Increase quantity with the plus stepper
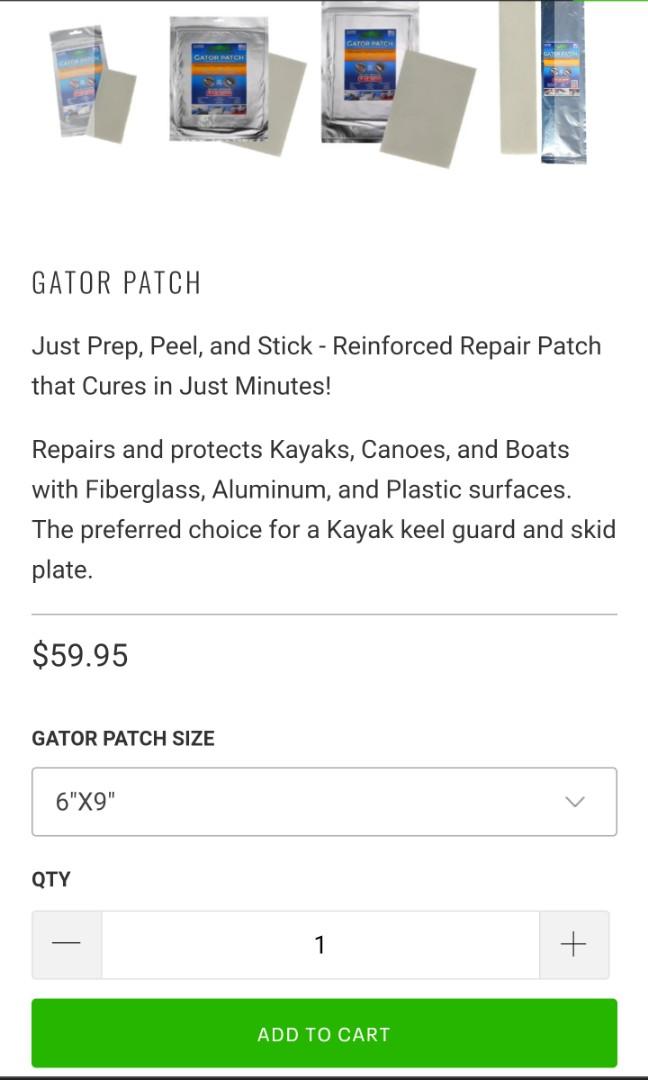This screenshot has width=648, height=1080. pos(574,944)
